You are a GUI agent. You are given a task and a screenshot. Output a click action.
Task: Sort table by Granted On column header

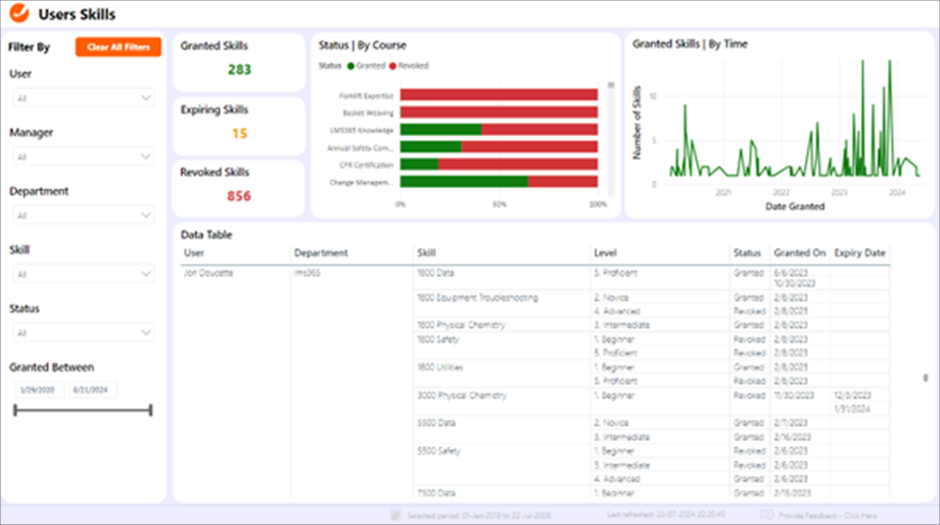799,253
